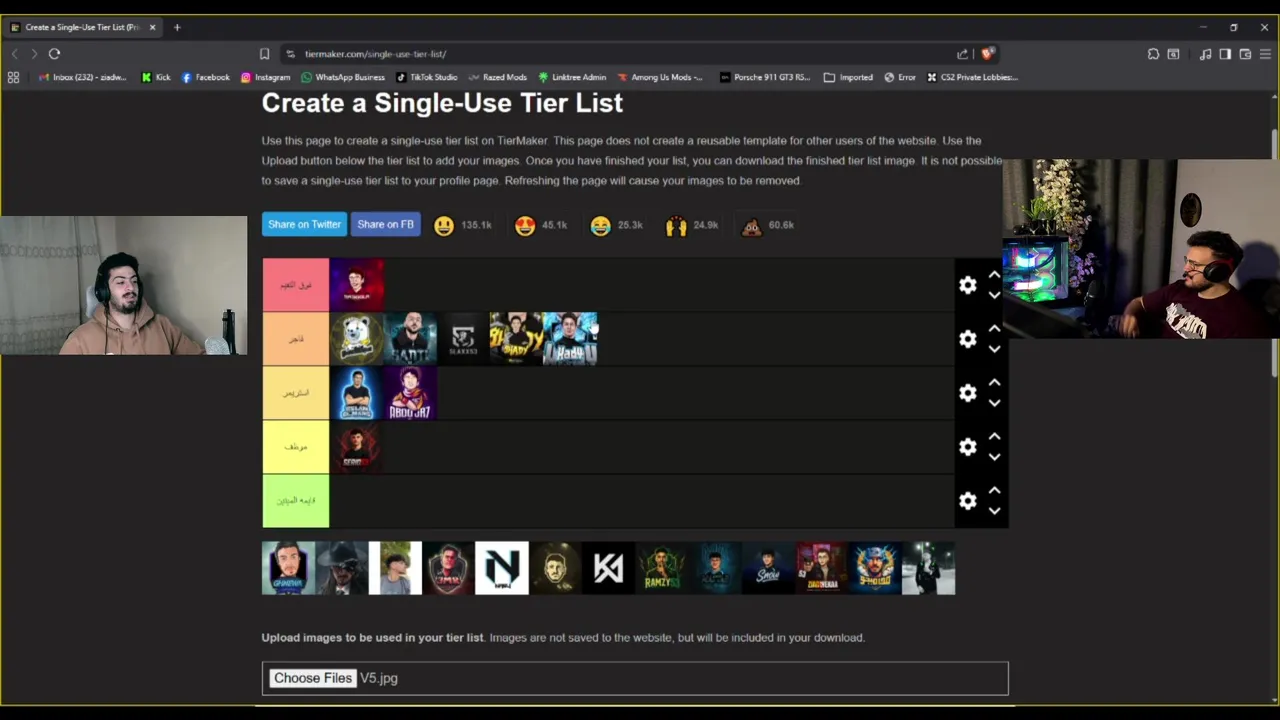Image resolution: width=1280 pixels, height=720 pixels.
Task: Open the extensions puzzle-piece icon
Action: click(1153, 54)
